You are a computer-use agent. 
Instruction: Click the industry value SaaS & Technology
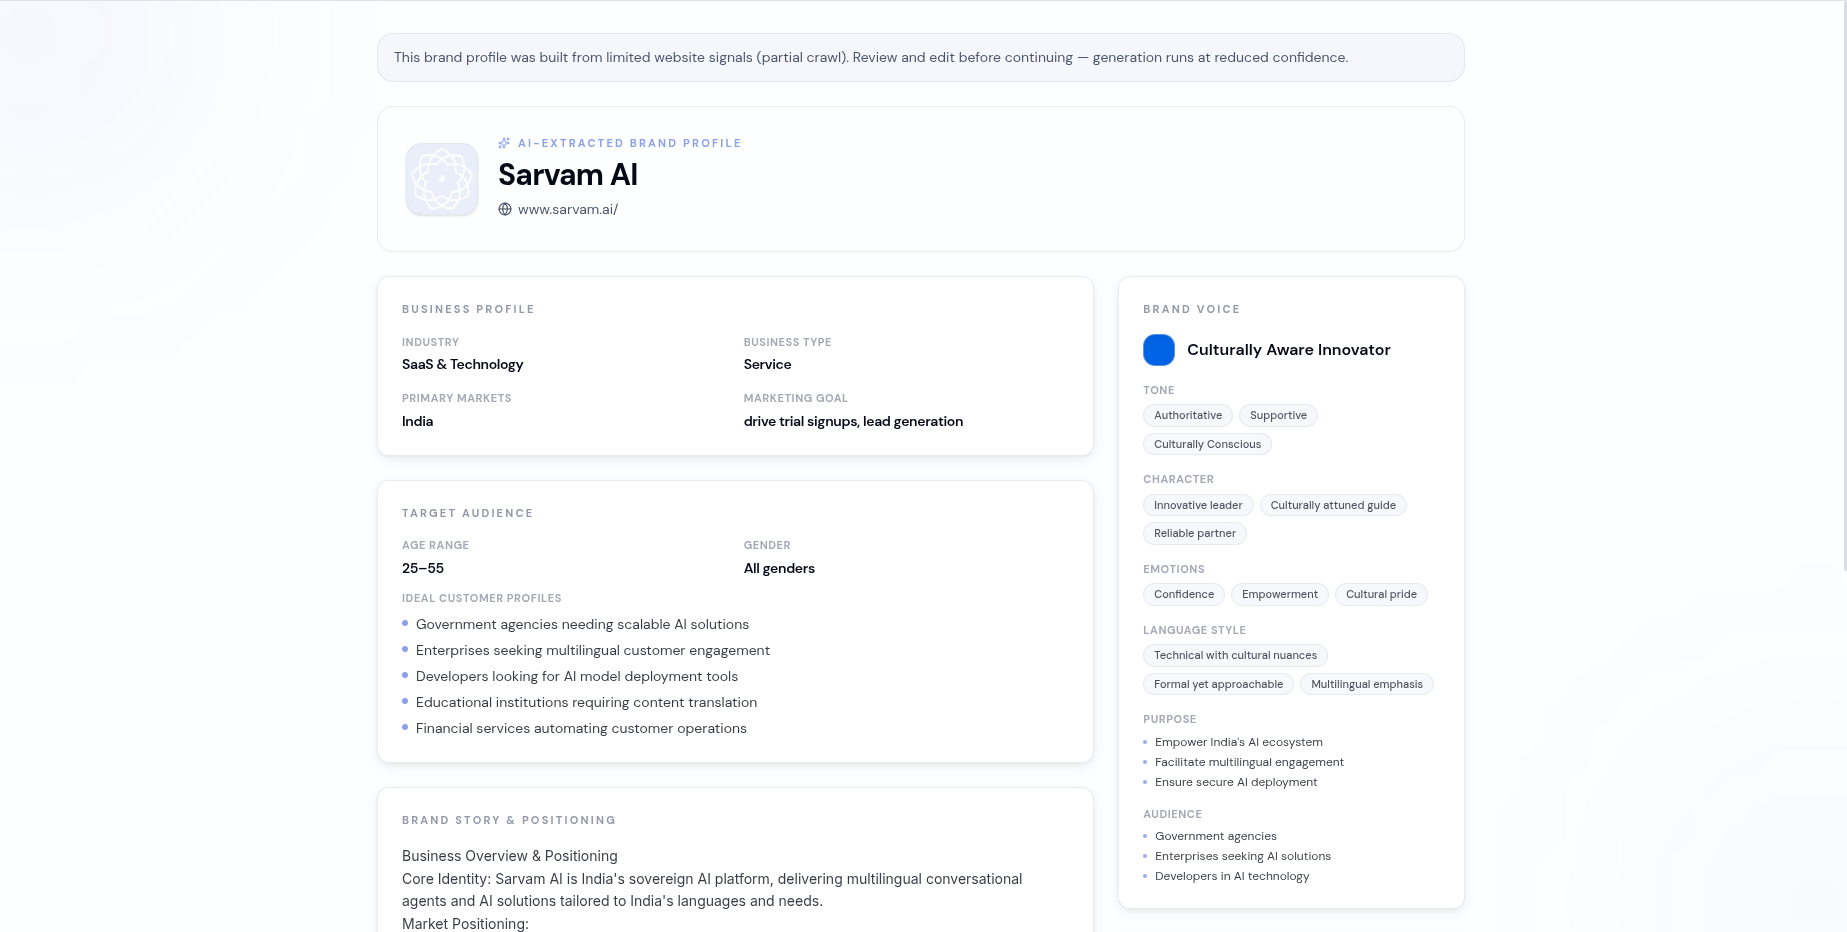click(463, 365)
